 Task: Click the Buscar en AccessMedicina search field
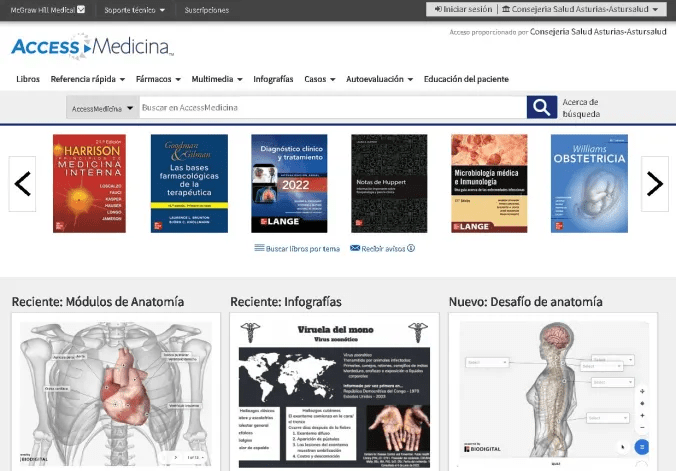coord(332,108)
